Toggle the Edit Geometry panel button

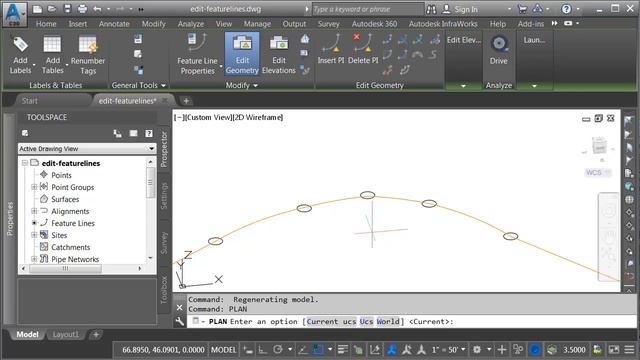(x=242, y=54)
